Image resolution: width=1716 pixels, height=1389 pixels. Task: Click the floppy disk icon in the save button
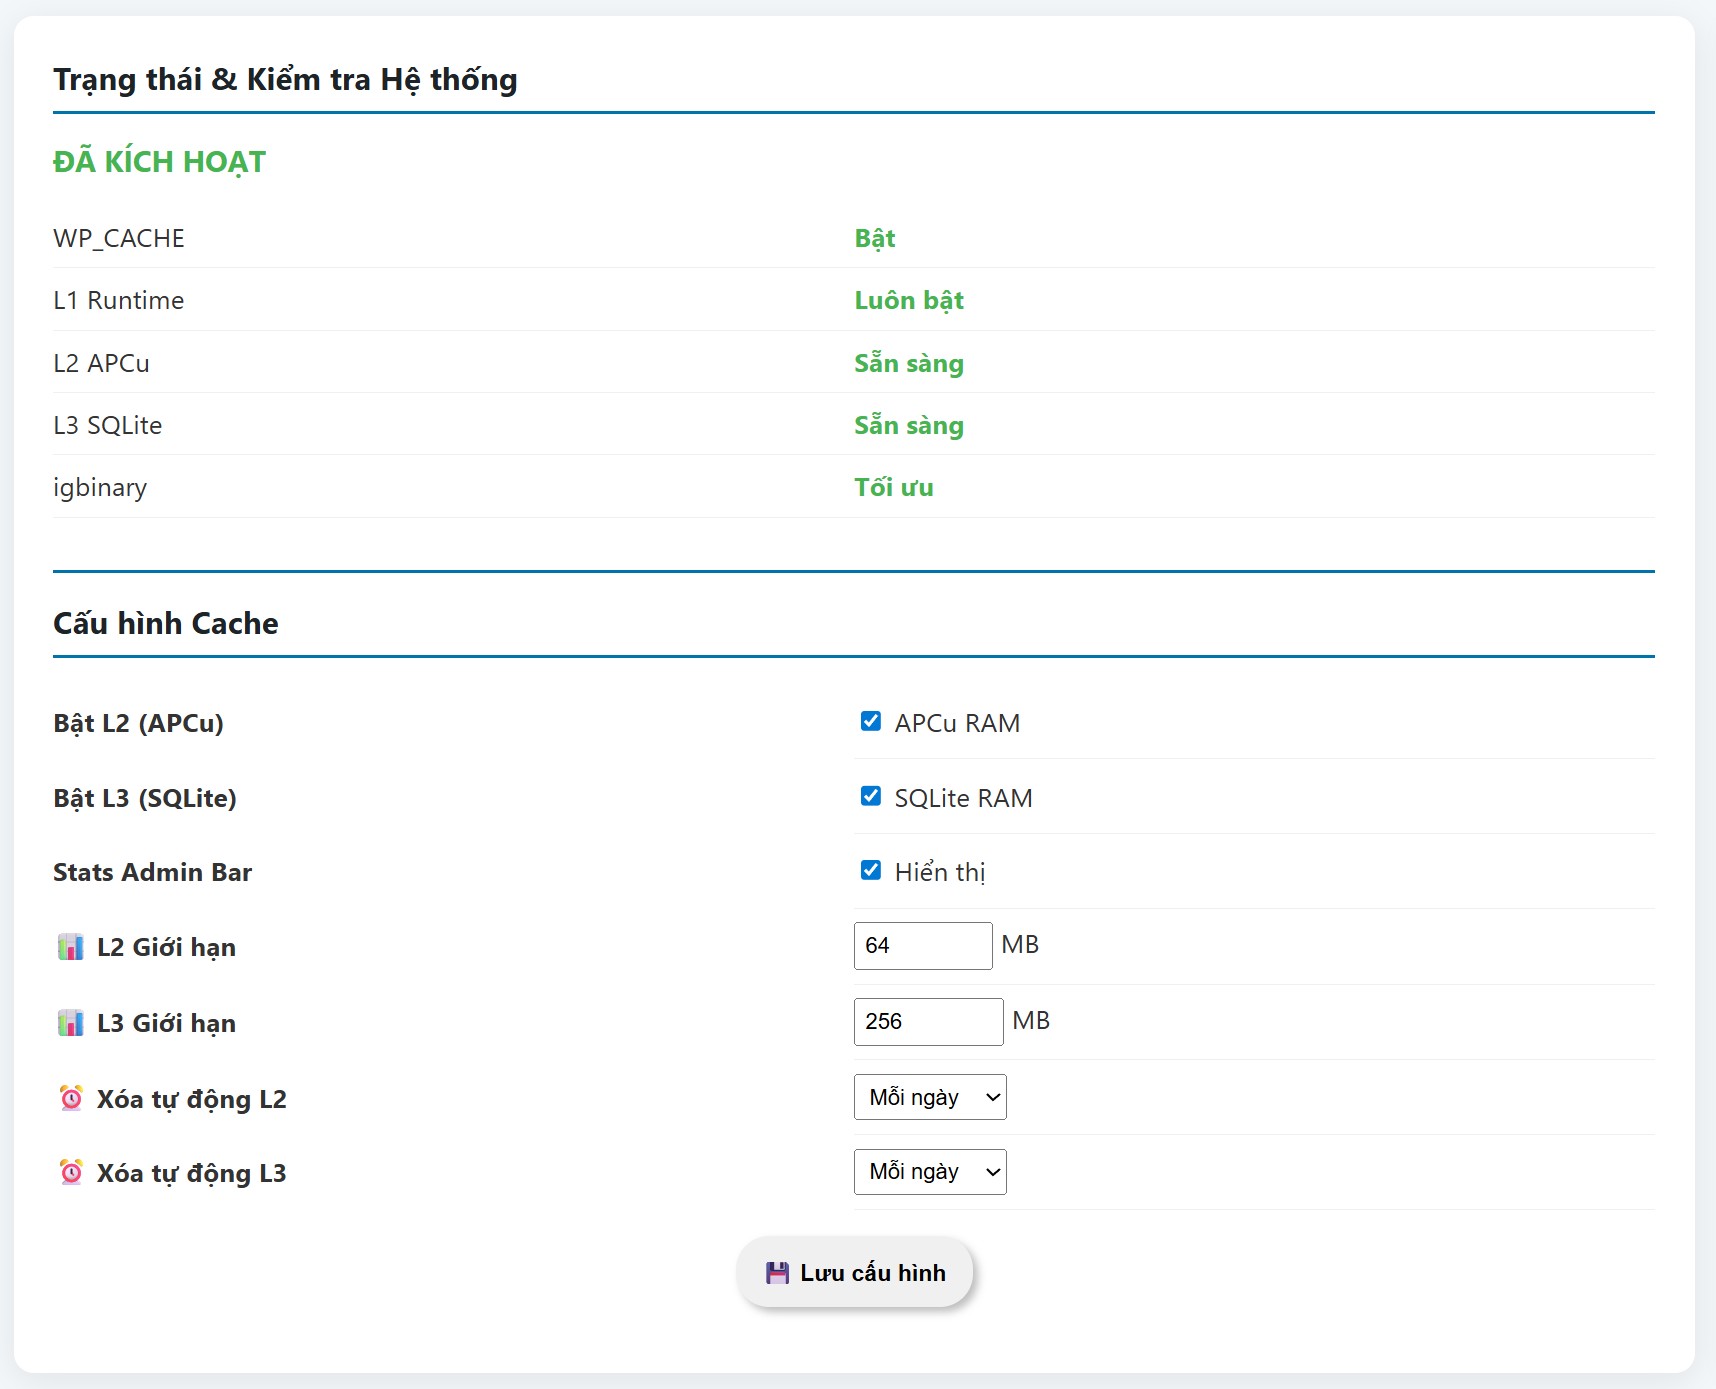click(x=777, y=1273)
